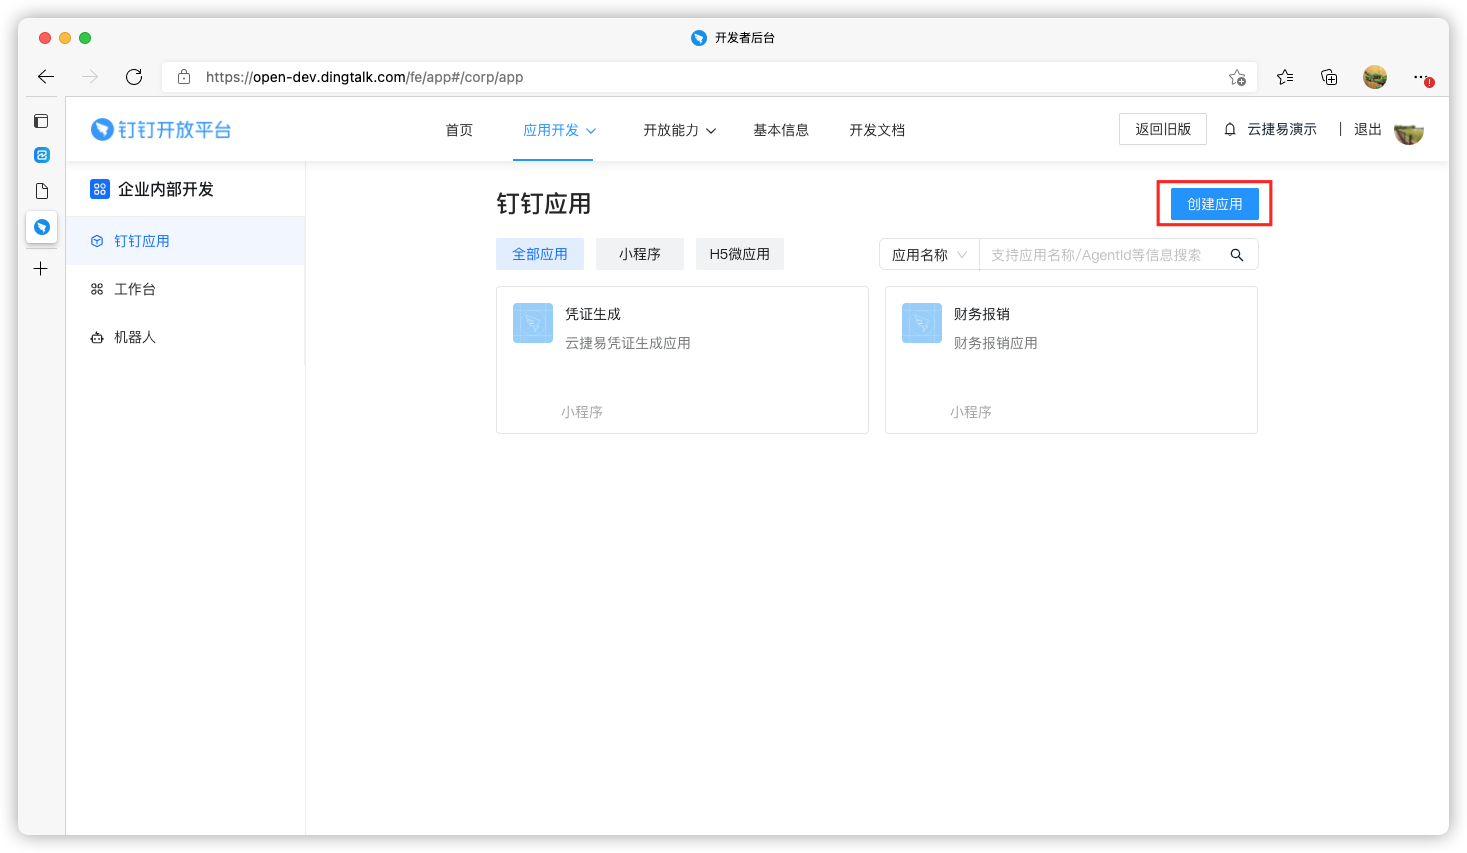The height and width of the screenshot is (853, 1467).
Task: Click 云捷易凭证生成应用 description text
Action: click(x=628, y=343)
